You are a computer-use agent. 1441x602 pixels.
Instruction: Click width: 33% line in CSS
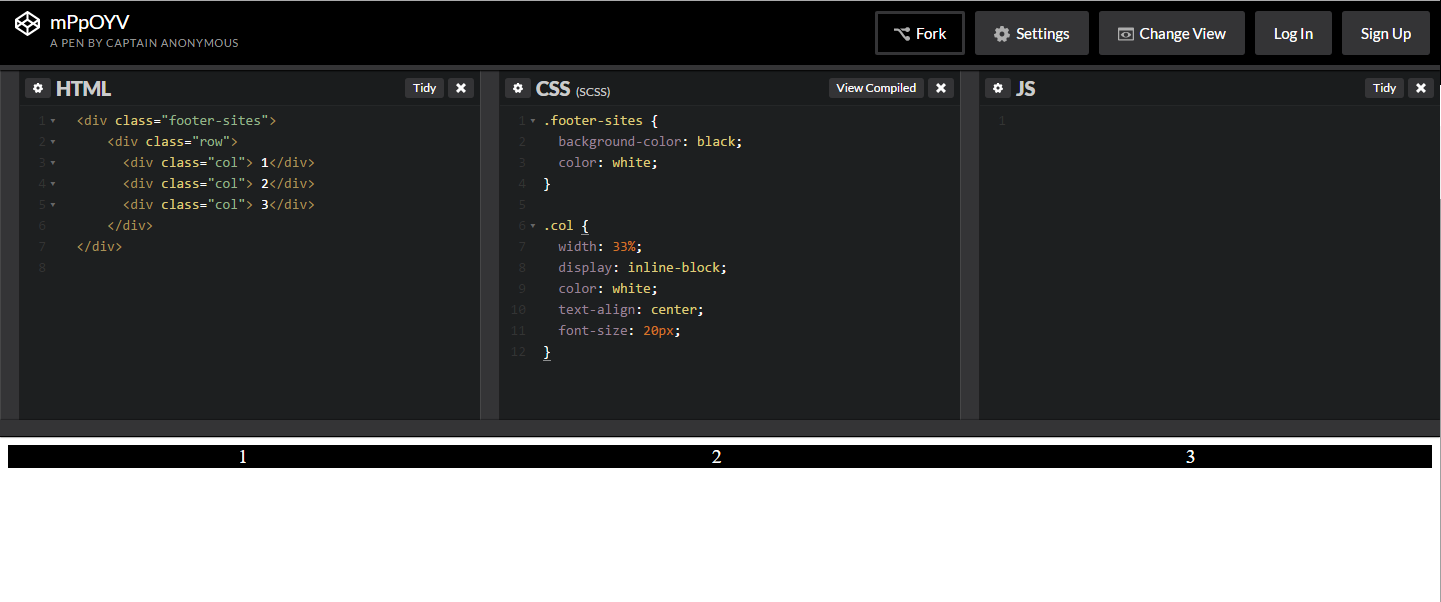click(599, 246)
